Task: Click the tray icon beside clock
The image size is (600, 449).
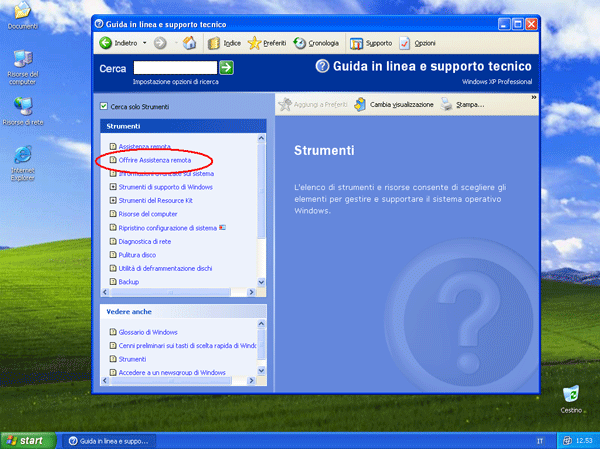Action: pyautogui.click(x=567, y=441)
